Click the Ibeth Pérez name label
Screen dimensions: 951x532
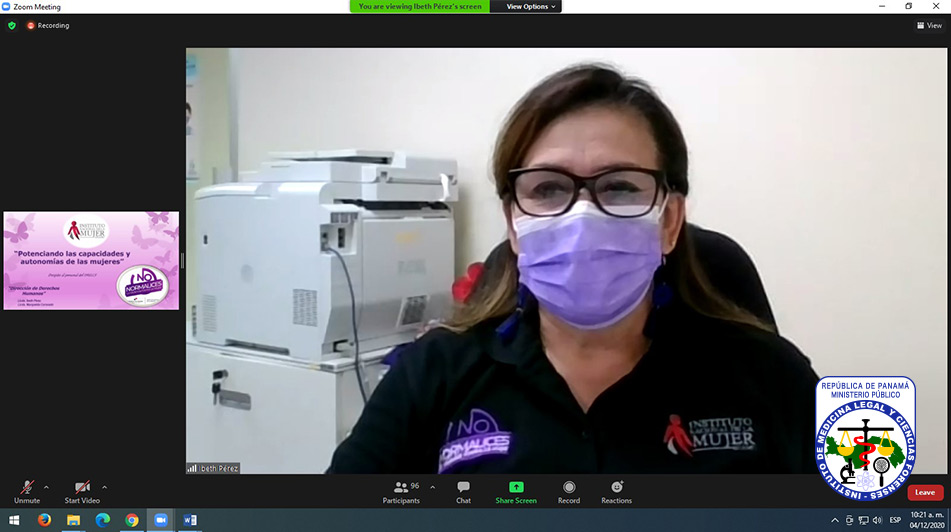coord(213,468)
